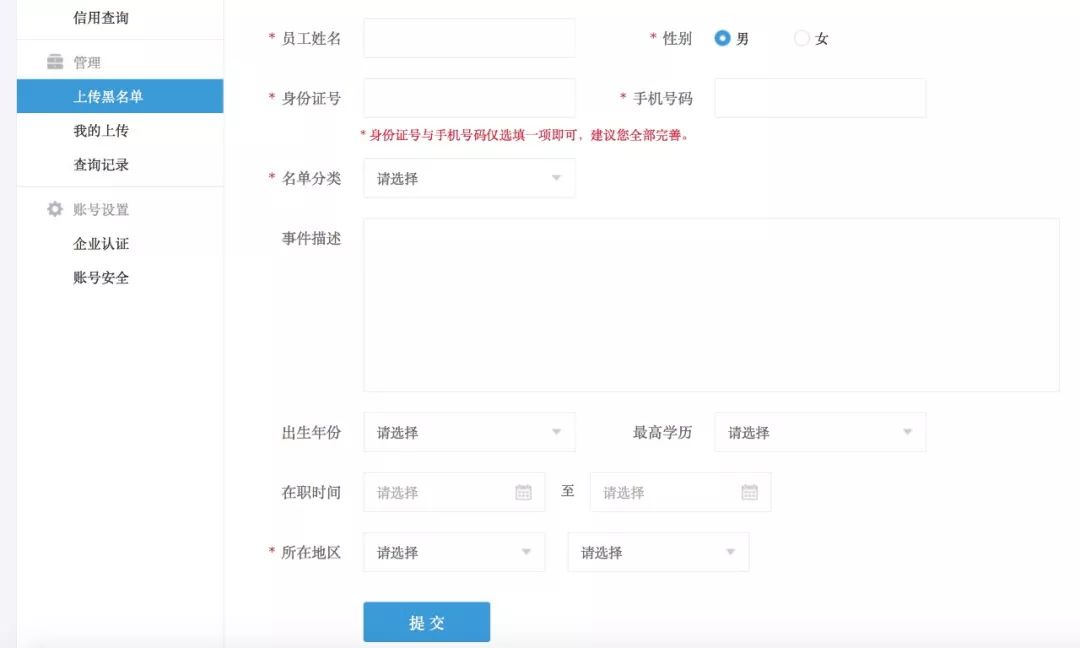1080x648 pixels.
Task: Click the blue 提交 submit button
Action: click(426, 621)
